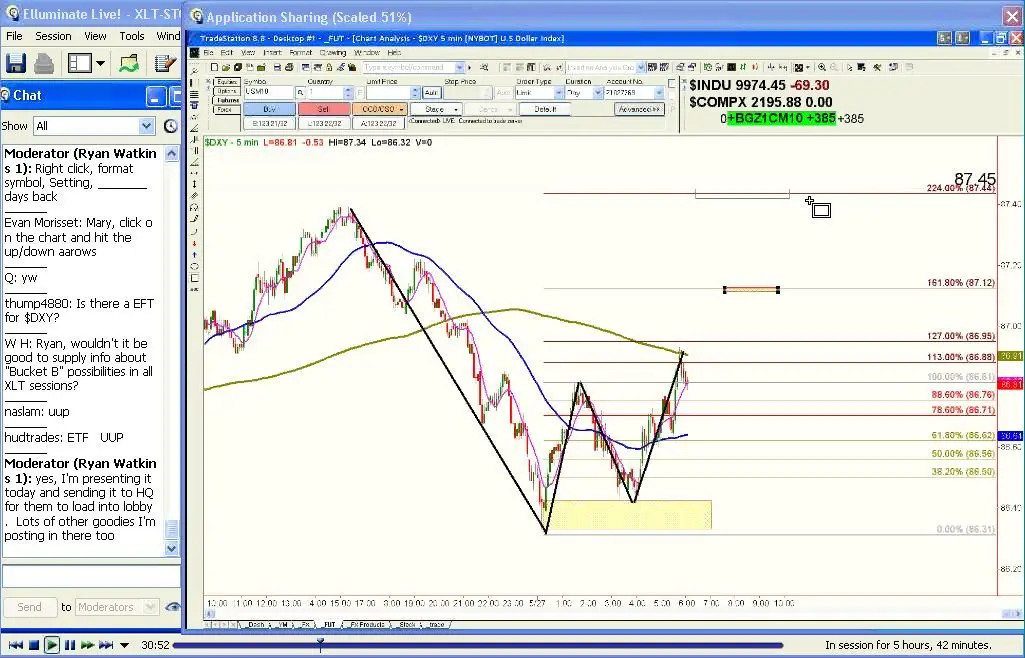This screenshot has height=658, width=1025.
Task: Click the playback position marker on timeline
Action: click(x=320, y=645)
